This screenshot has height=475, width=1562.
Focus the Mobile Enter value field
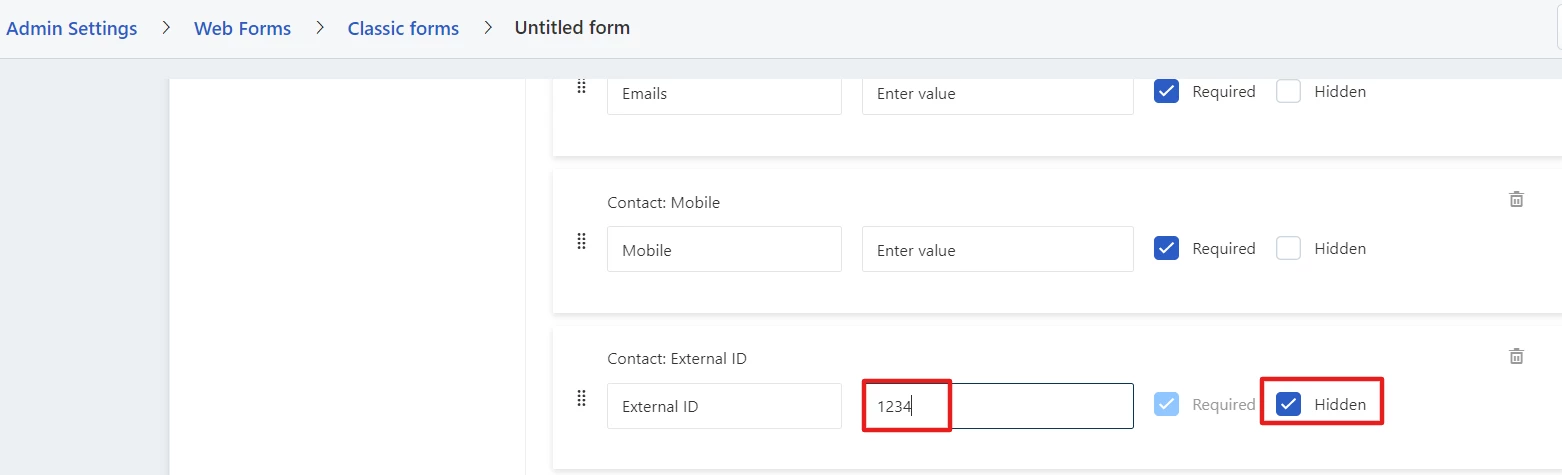coord(998,249)
